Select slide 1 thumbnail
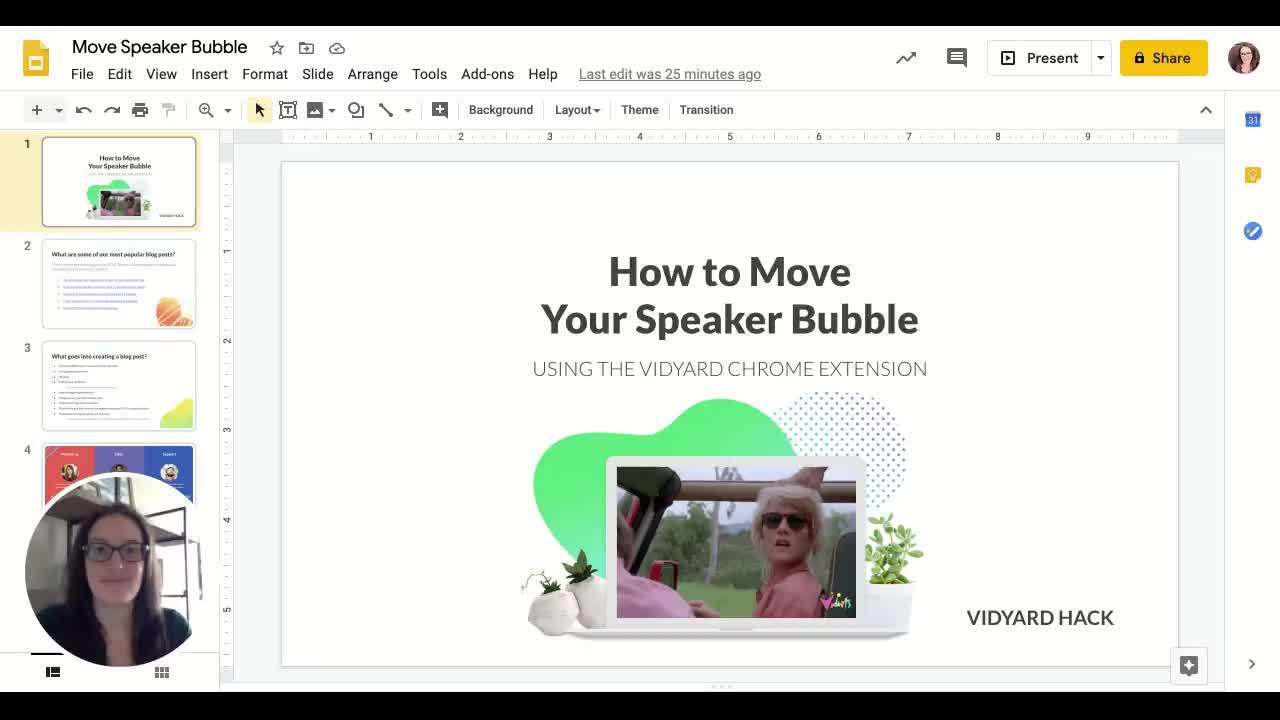 click(119, 182)
